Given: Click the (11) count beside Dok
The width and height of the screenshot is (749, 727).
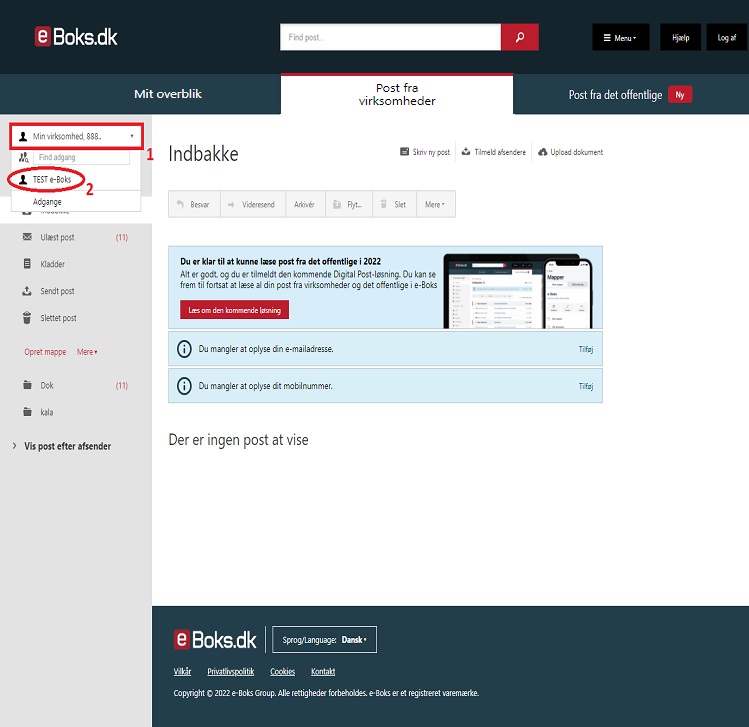Looking at the screenshot, I should 122,385.
